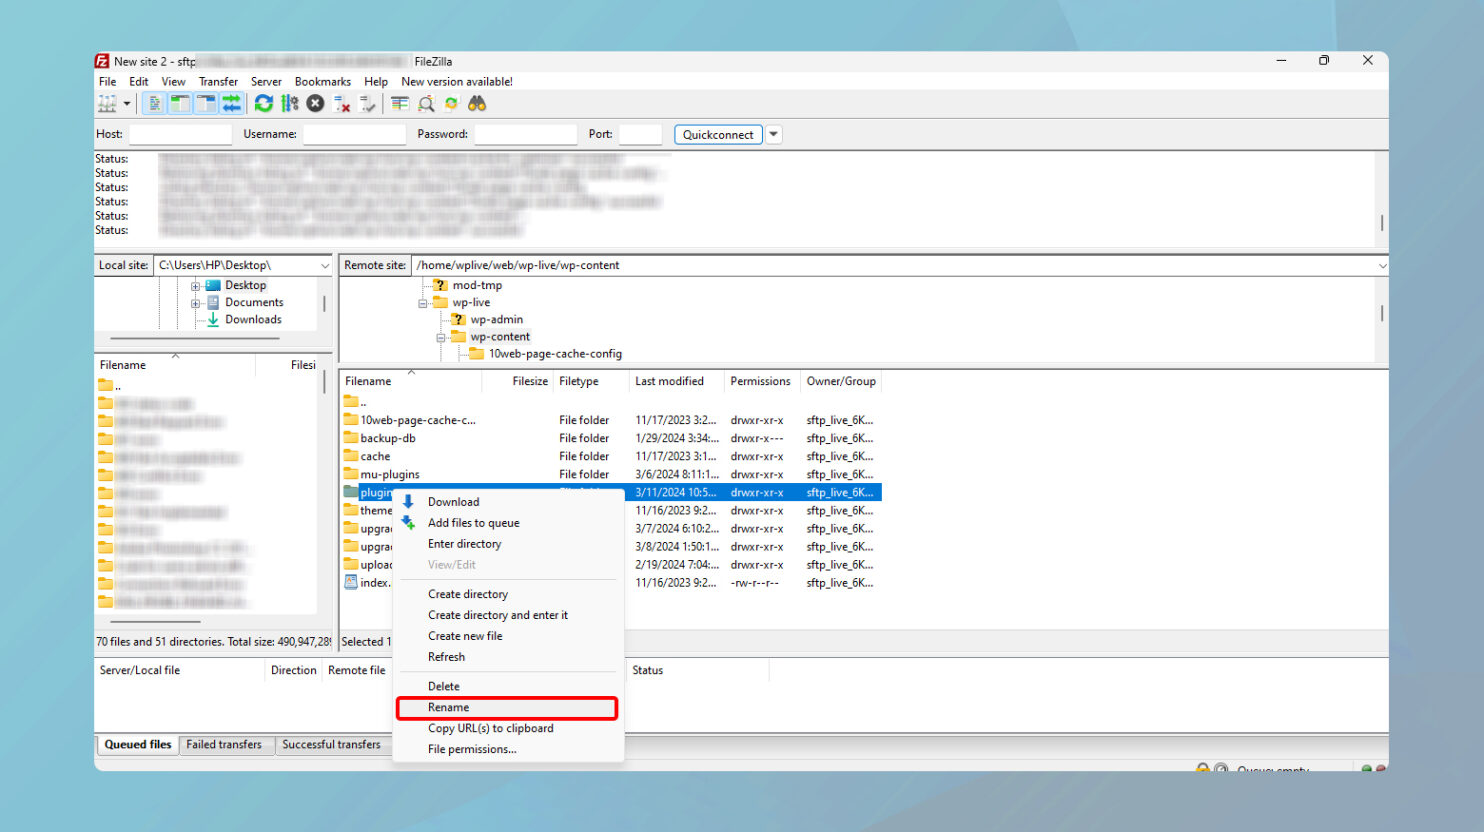Toggle the message log display

click(155, 103)
